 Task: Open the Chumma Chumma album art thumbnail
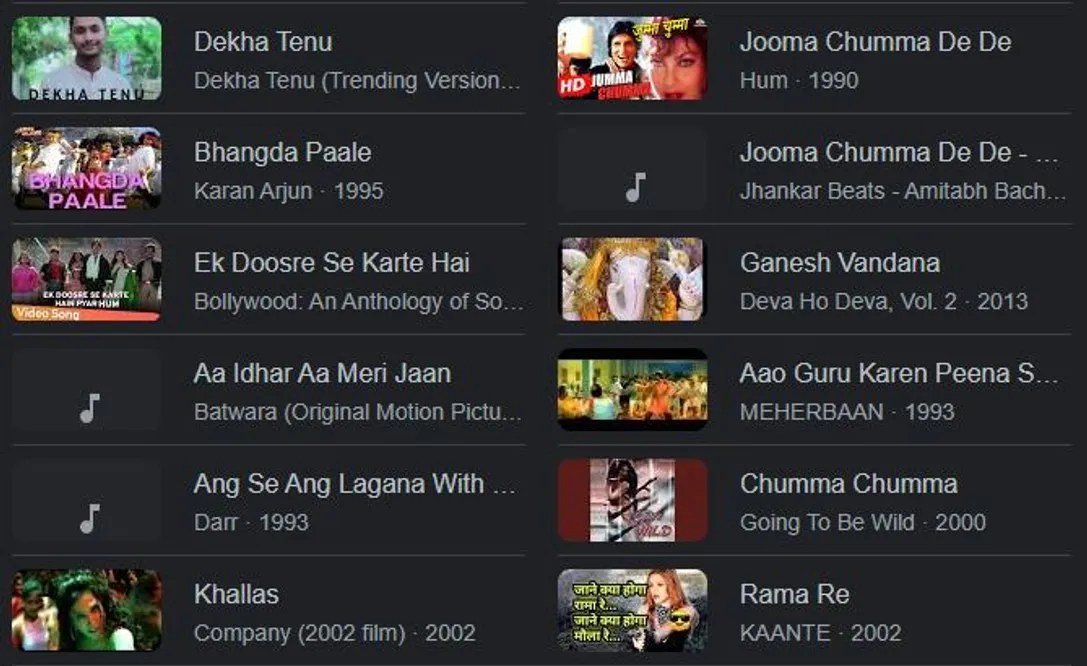pos(632,500)
